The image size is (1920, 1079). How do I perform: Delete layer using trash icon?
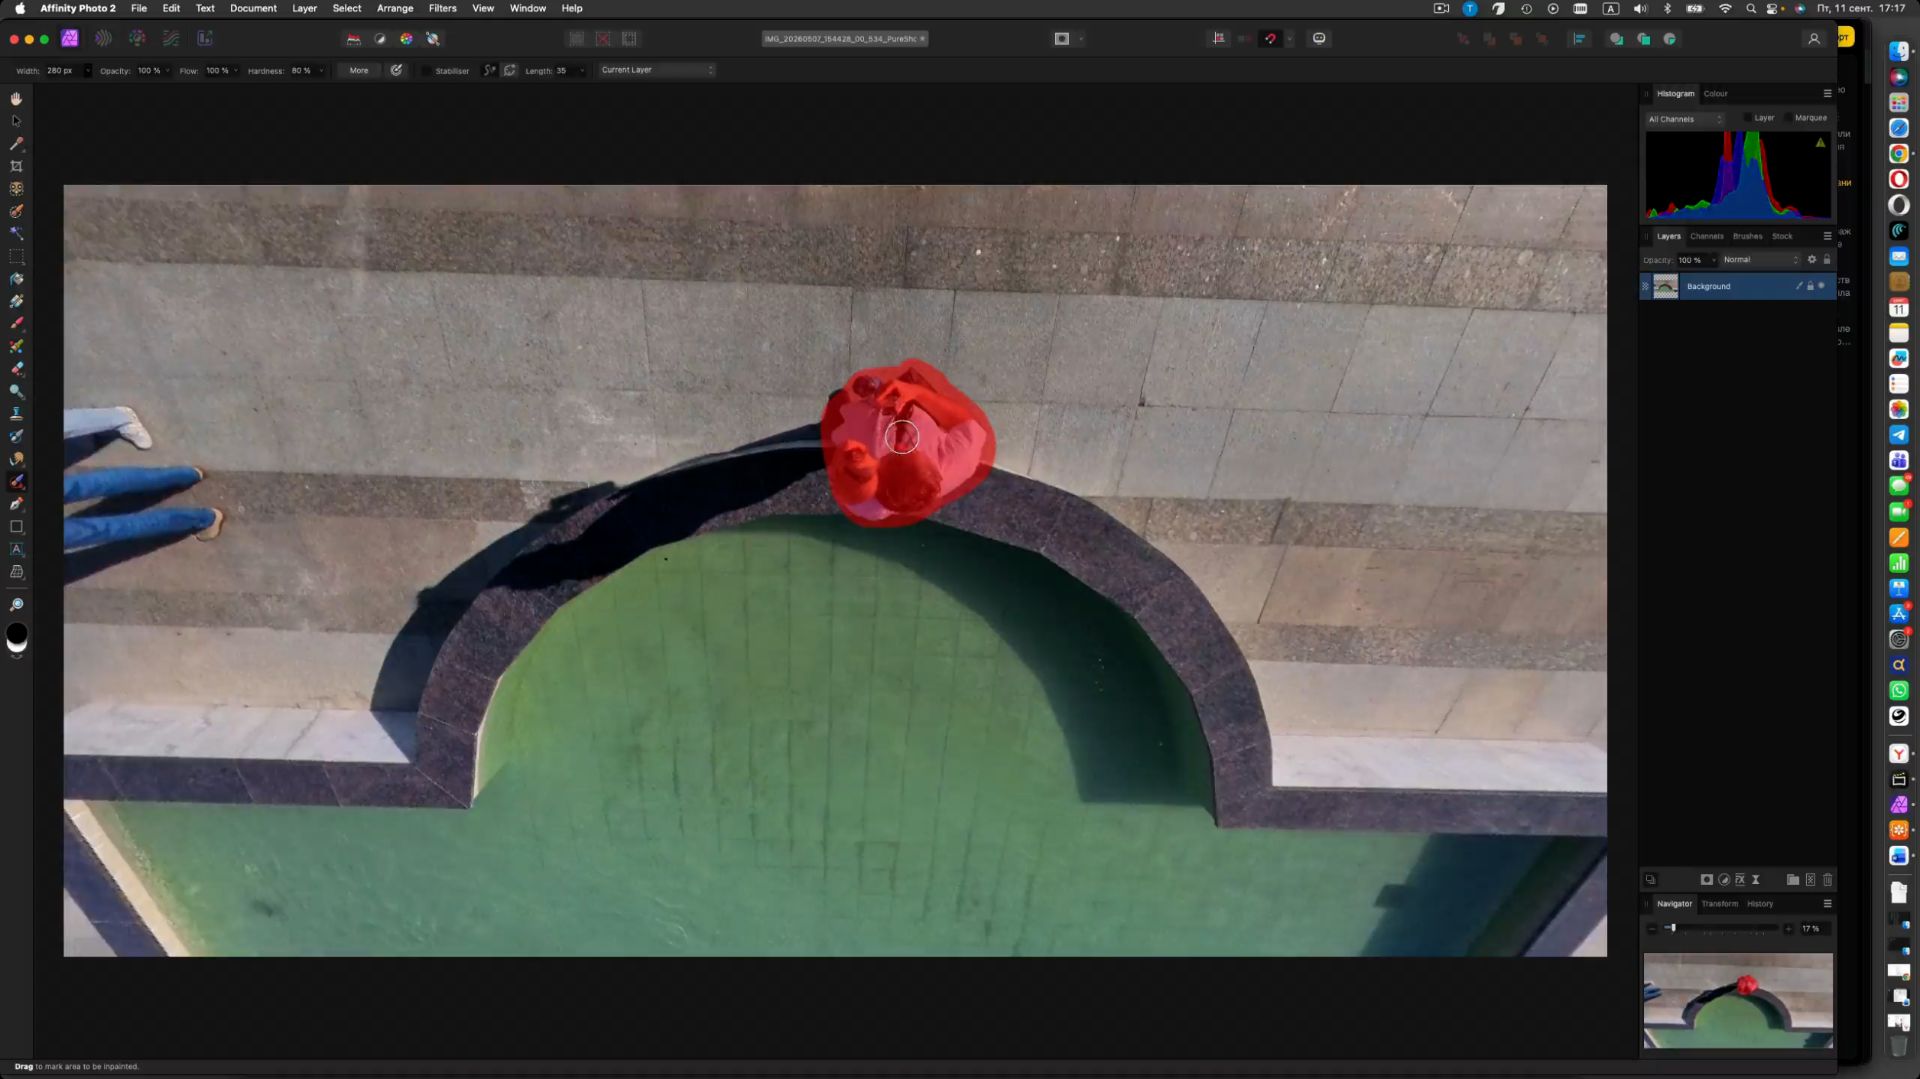1827,880
